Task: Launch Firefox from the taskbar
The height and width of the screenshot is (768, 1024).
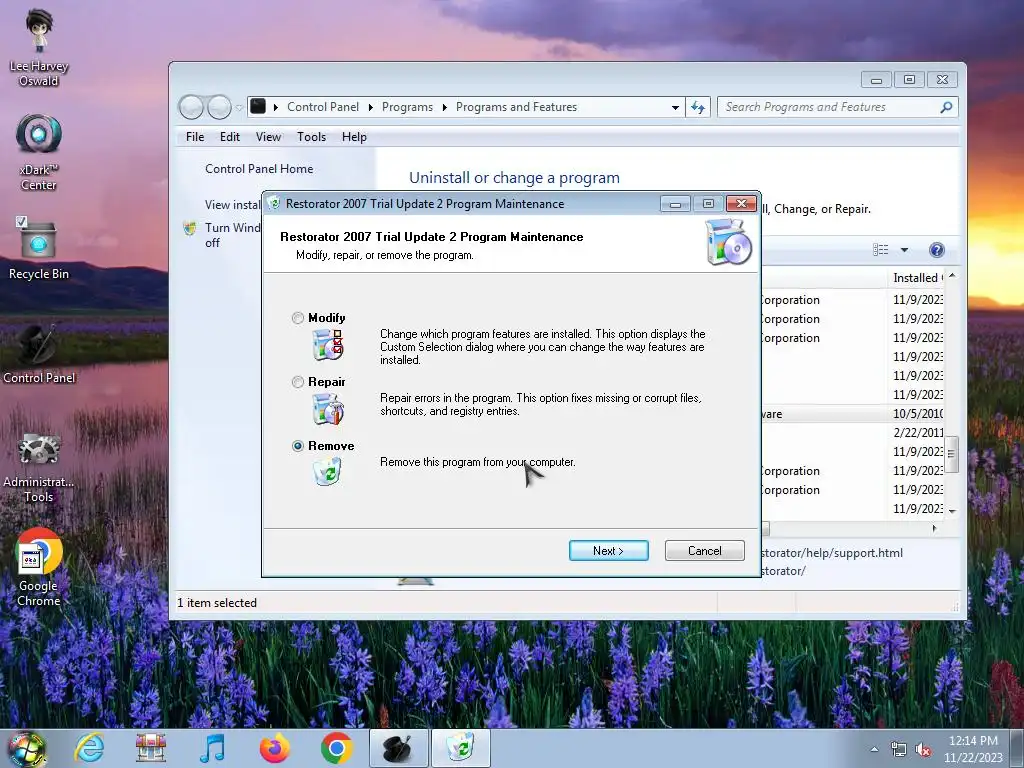Action: click(x=274, y=748)
